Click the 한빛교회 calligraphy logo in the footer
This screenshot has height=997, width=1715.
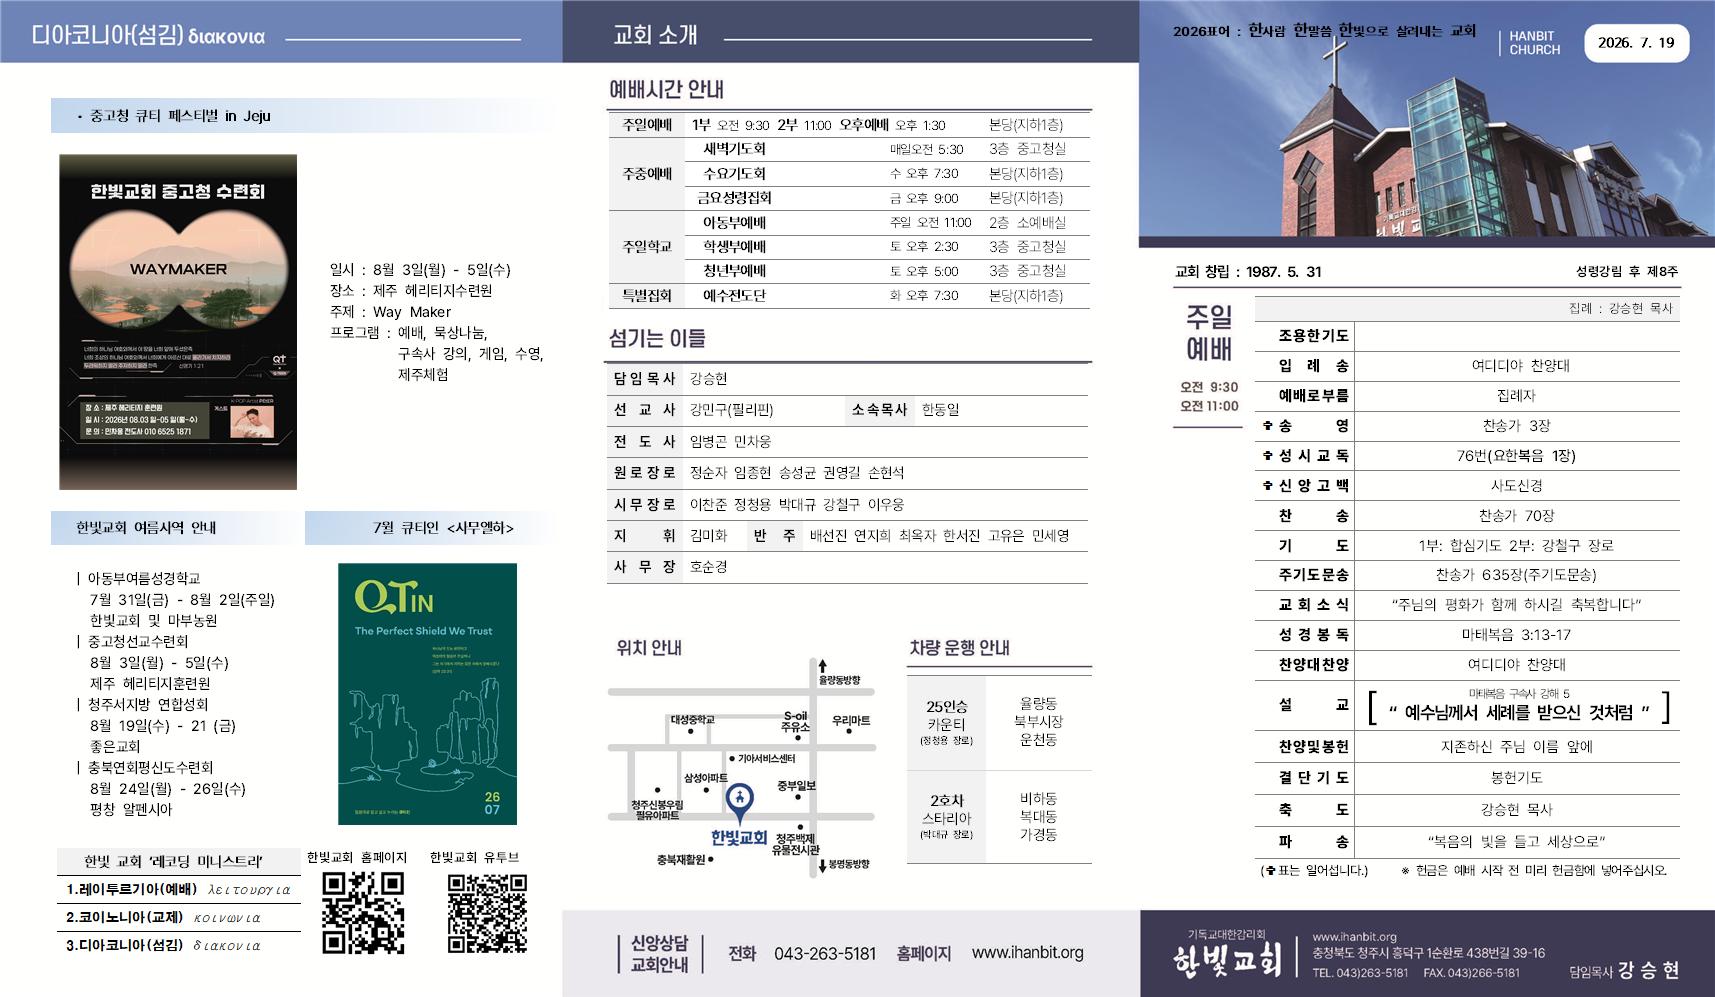coord(1226,961)
